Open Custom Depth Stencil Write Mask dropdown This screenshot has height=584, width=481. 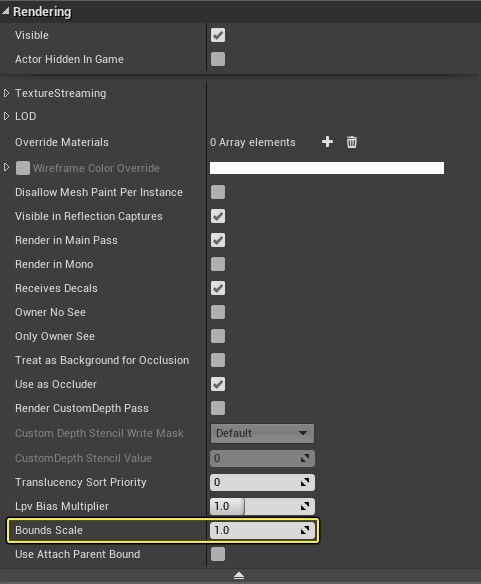262,433
